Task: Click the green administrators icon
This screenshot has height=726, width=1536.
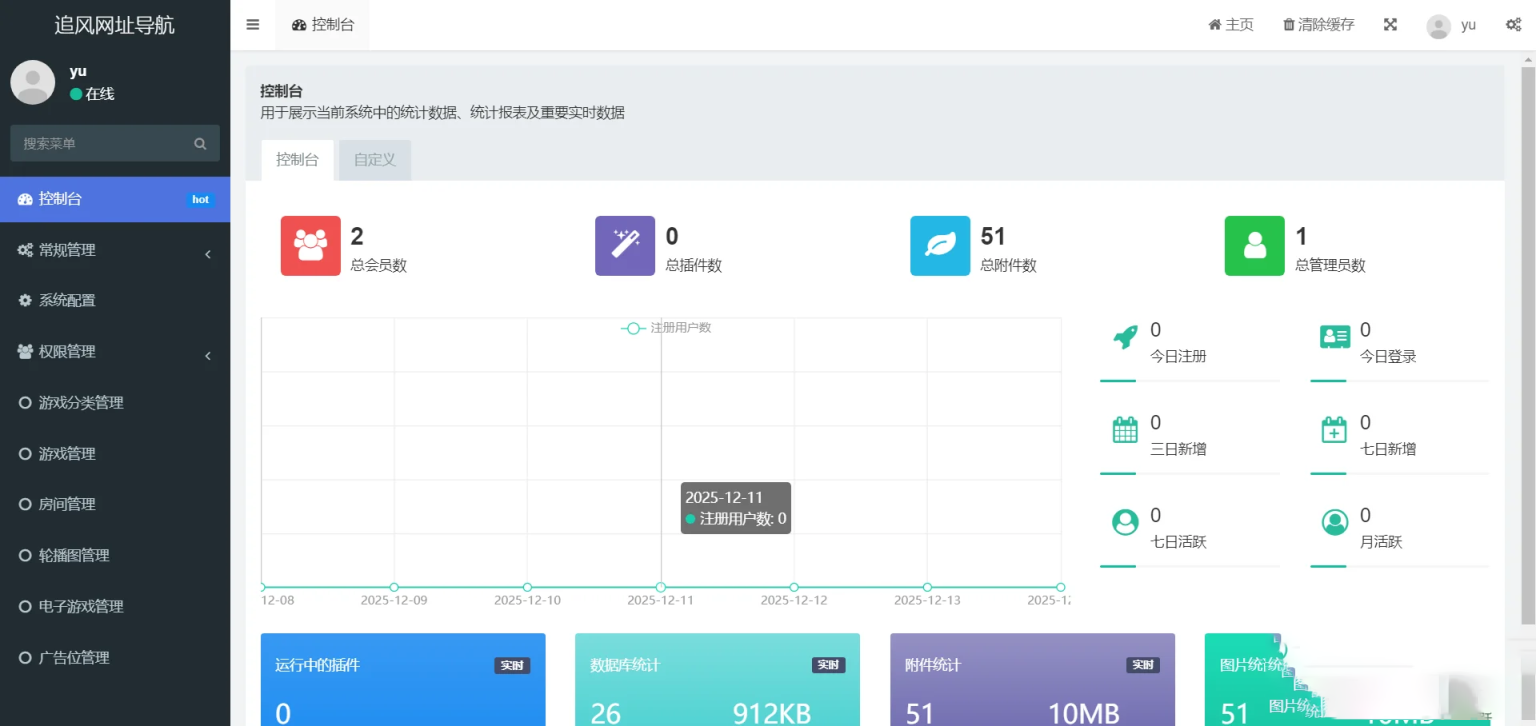Action: click(1254, 246)
